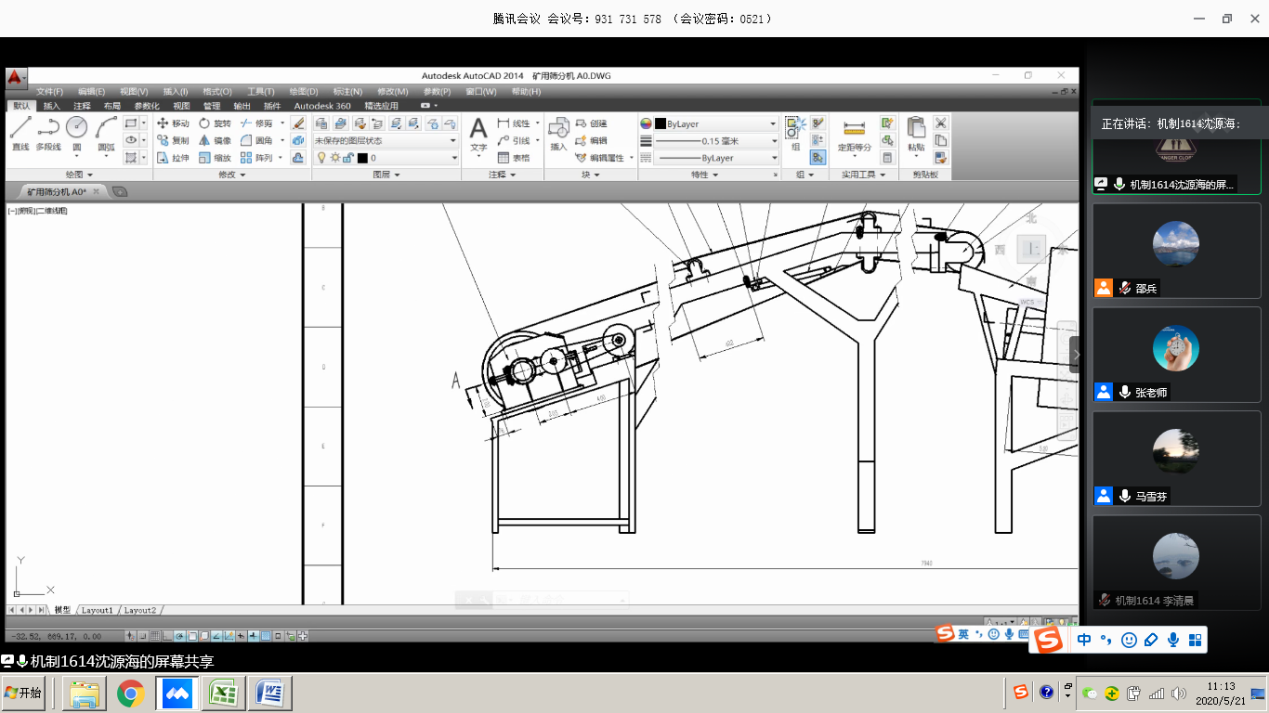The width and height of the screenshot is (1269, 713).
Task: Click the Move (移动) tool
Action: pos(172,124)
